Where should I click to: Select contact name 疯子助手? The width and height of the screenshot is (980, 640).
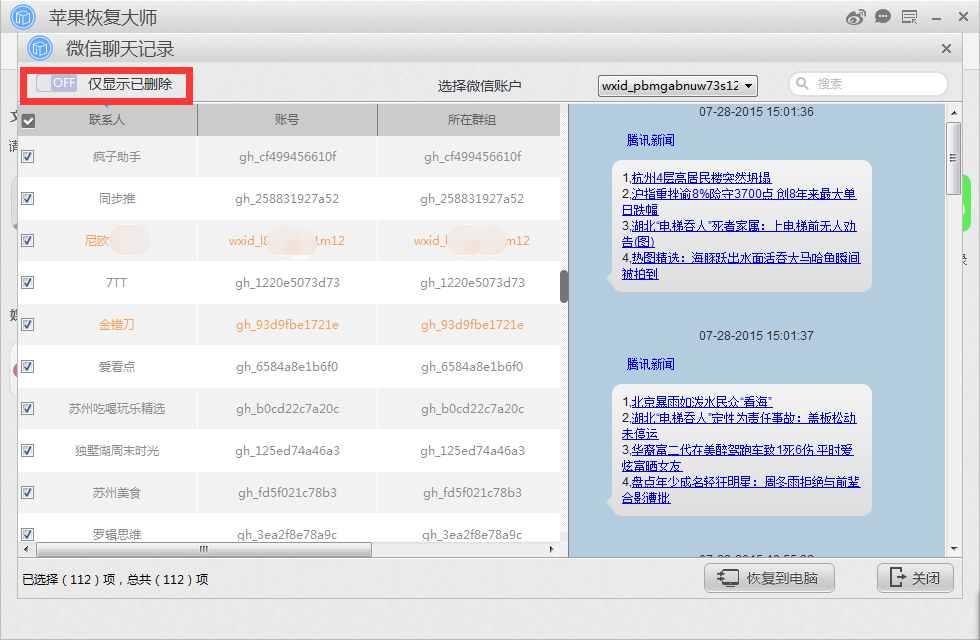117,156
